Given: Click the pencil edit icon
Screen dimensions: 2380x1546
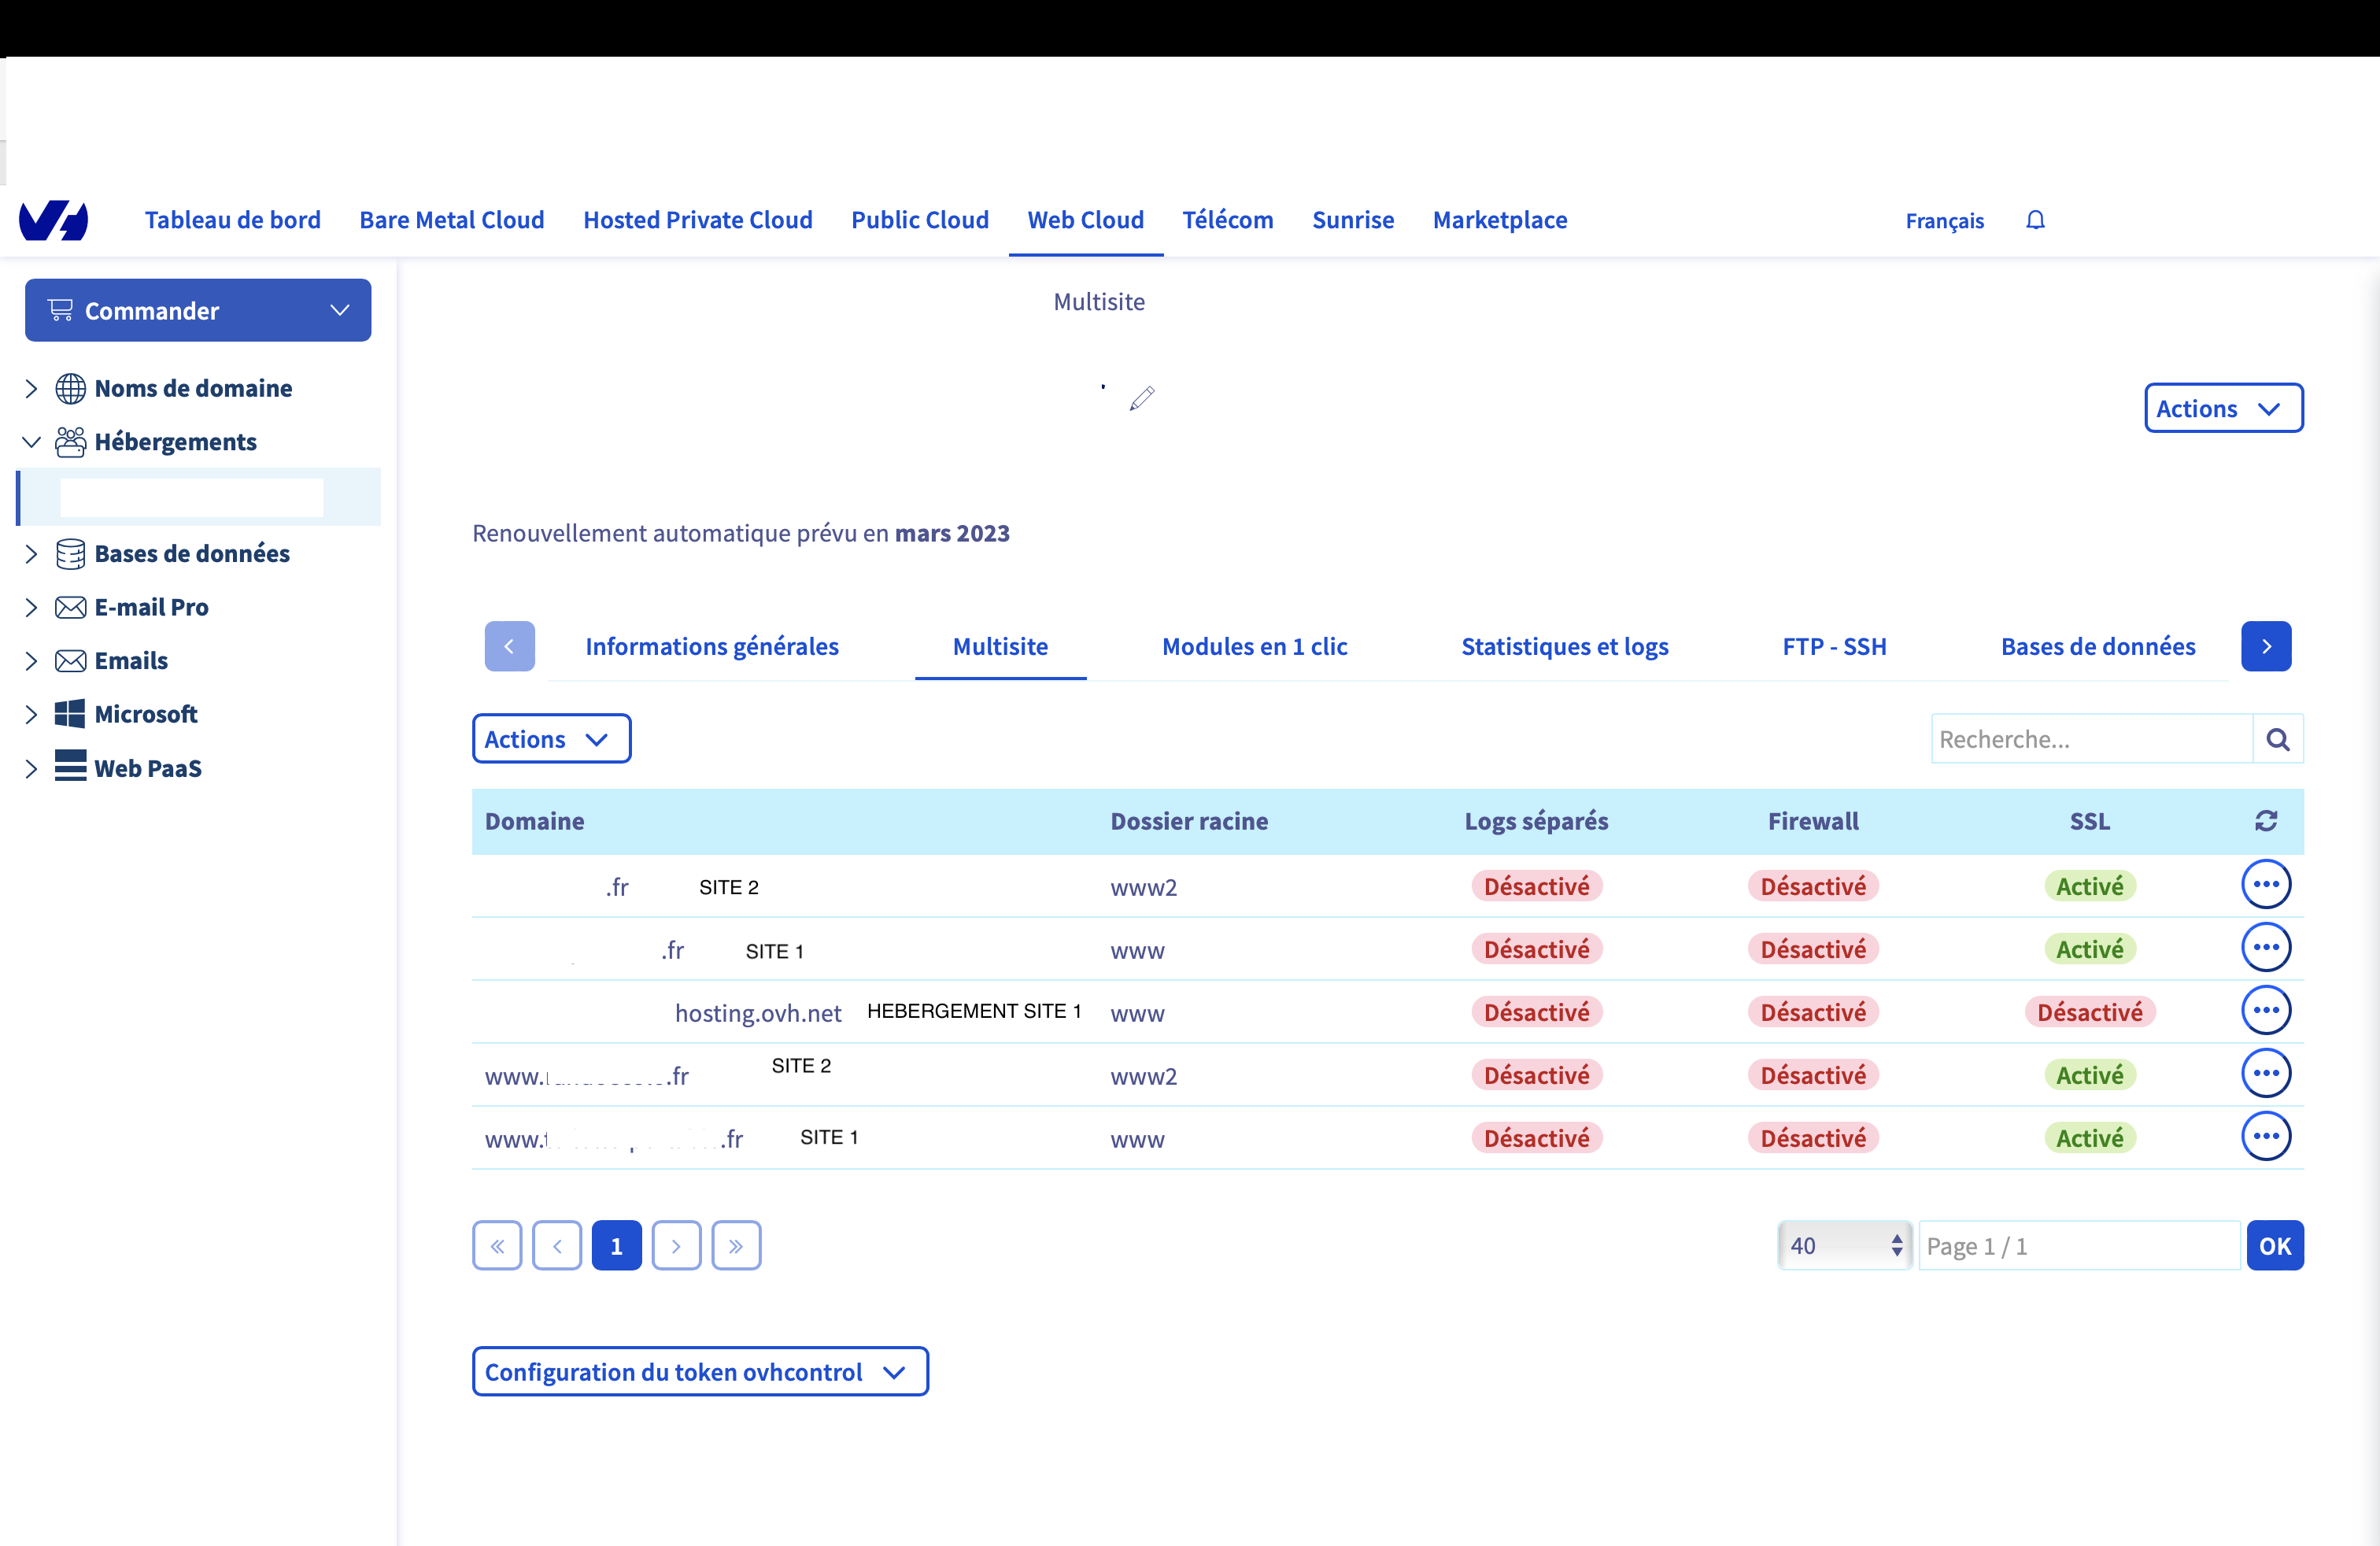Looking at the screenshot, I should [x=1142, y=398].
